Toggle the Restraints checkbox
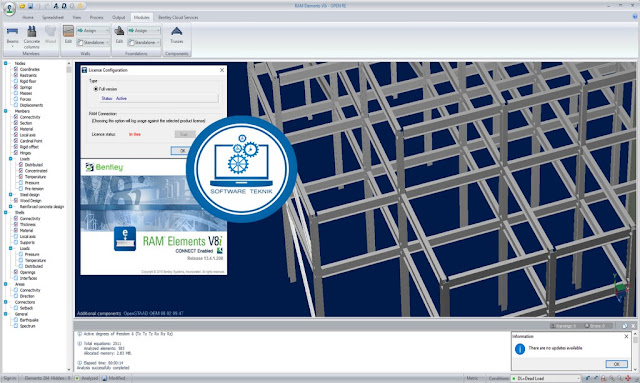Viewport: 640px width, 383px height. 16,75
